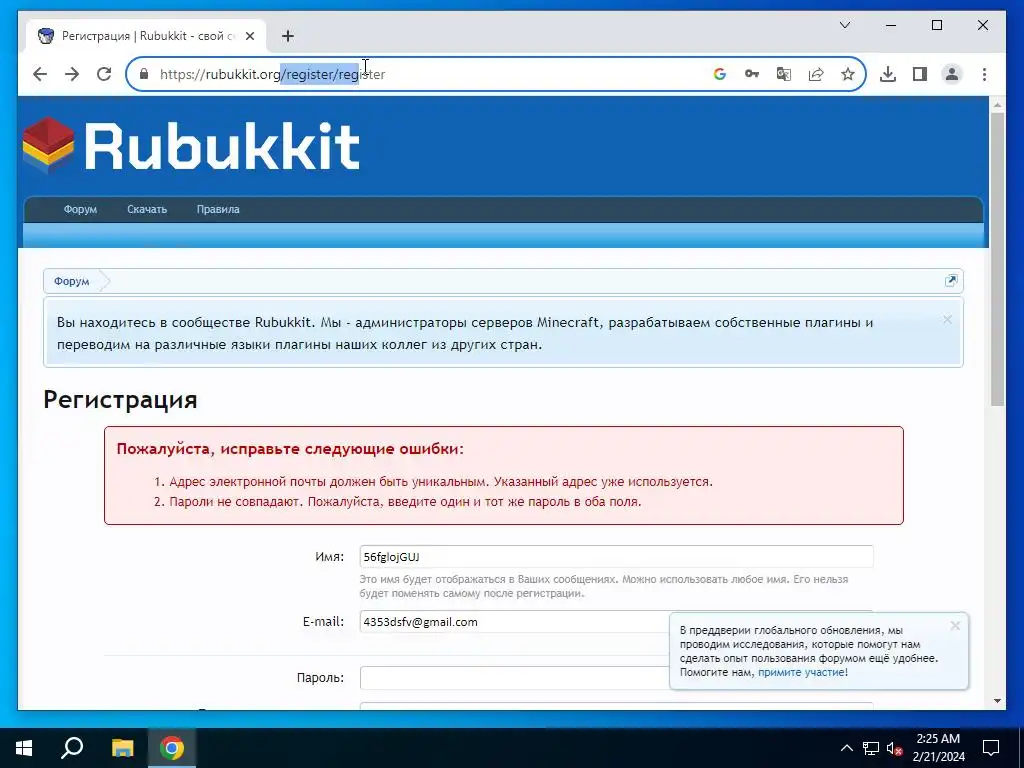Click 'Пожалуйста, исправьте следующие ошибки' heading
The height and width of the screenshot is (768, 1024).
tap(290, 449)
